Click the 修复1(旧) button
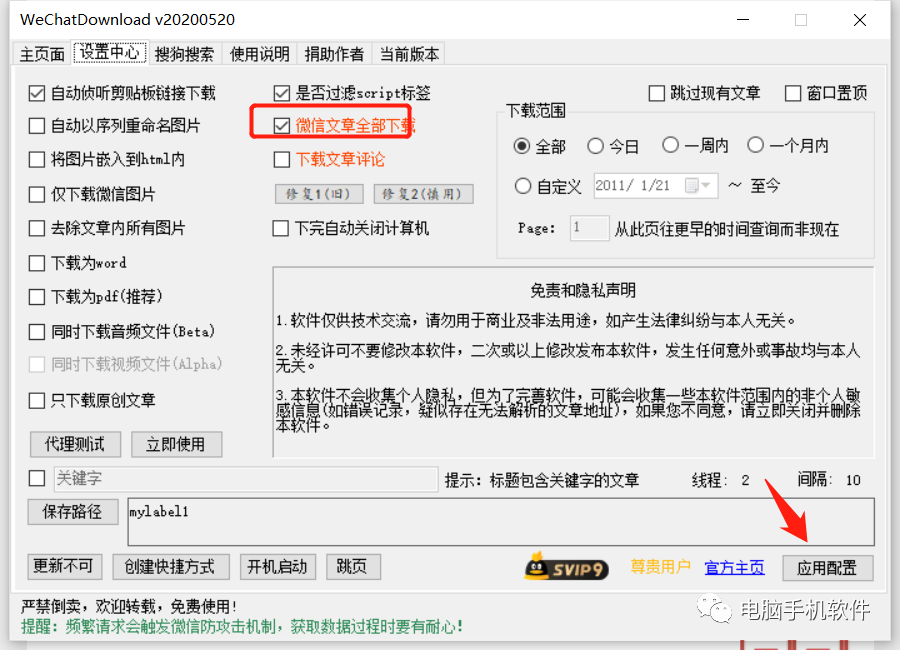The image size is (900, 650). point(319,194)
